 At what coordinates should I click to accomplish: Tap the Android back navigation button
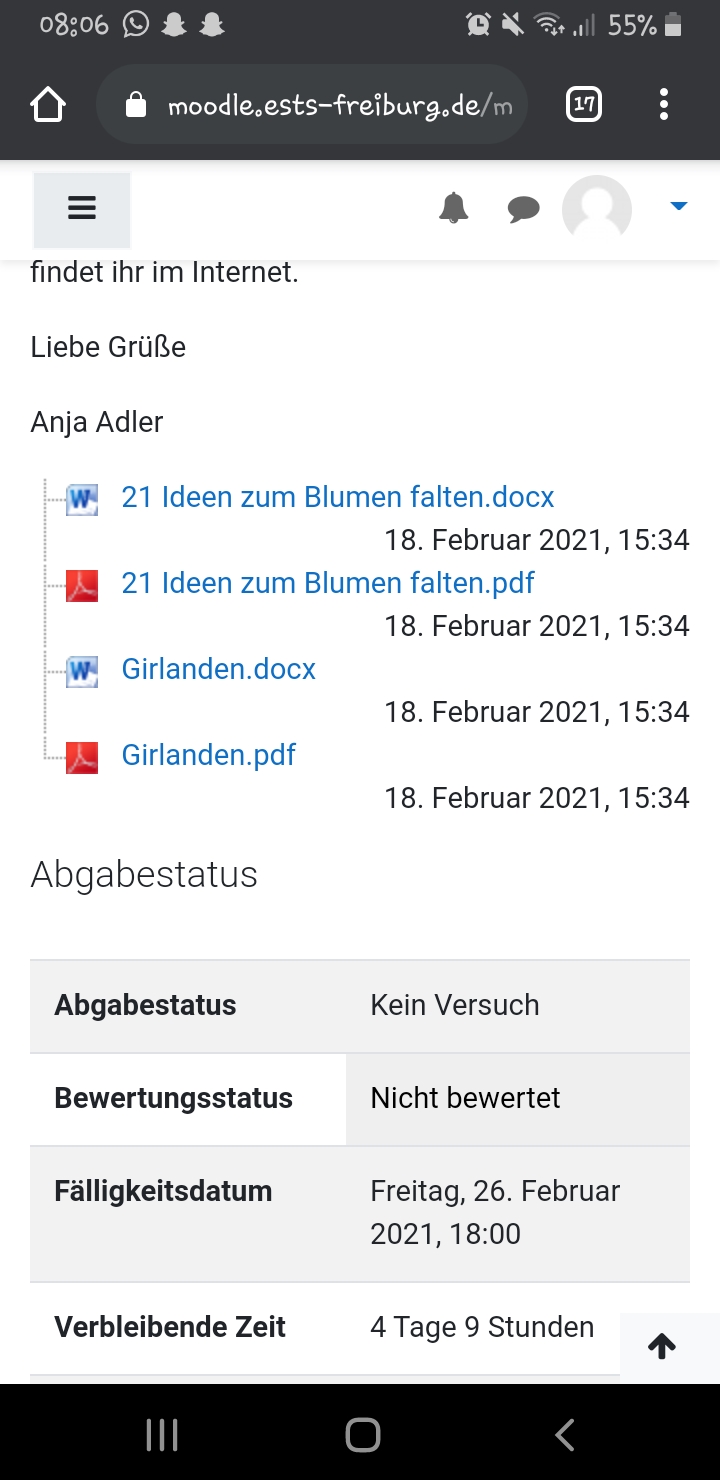pyautogui.click(x=564, y=1435)
